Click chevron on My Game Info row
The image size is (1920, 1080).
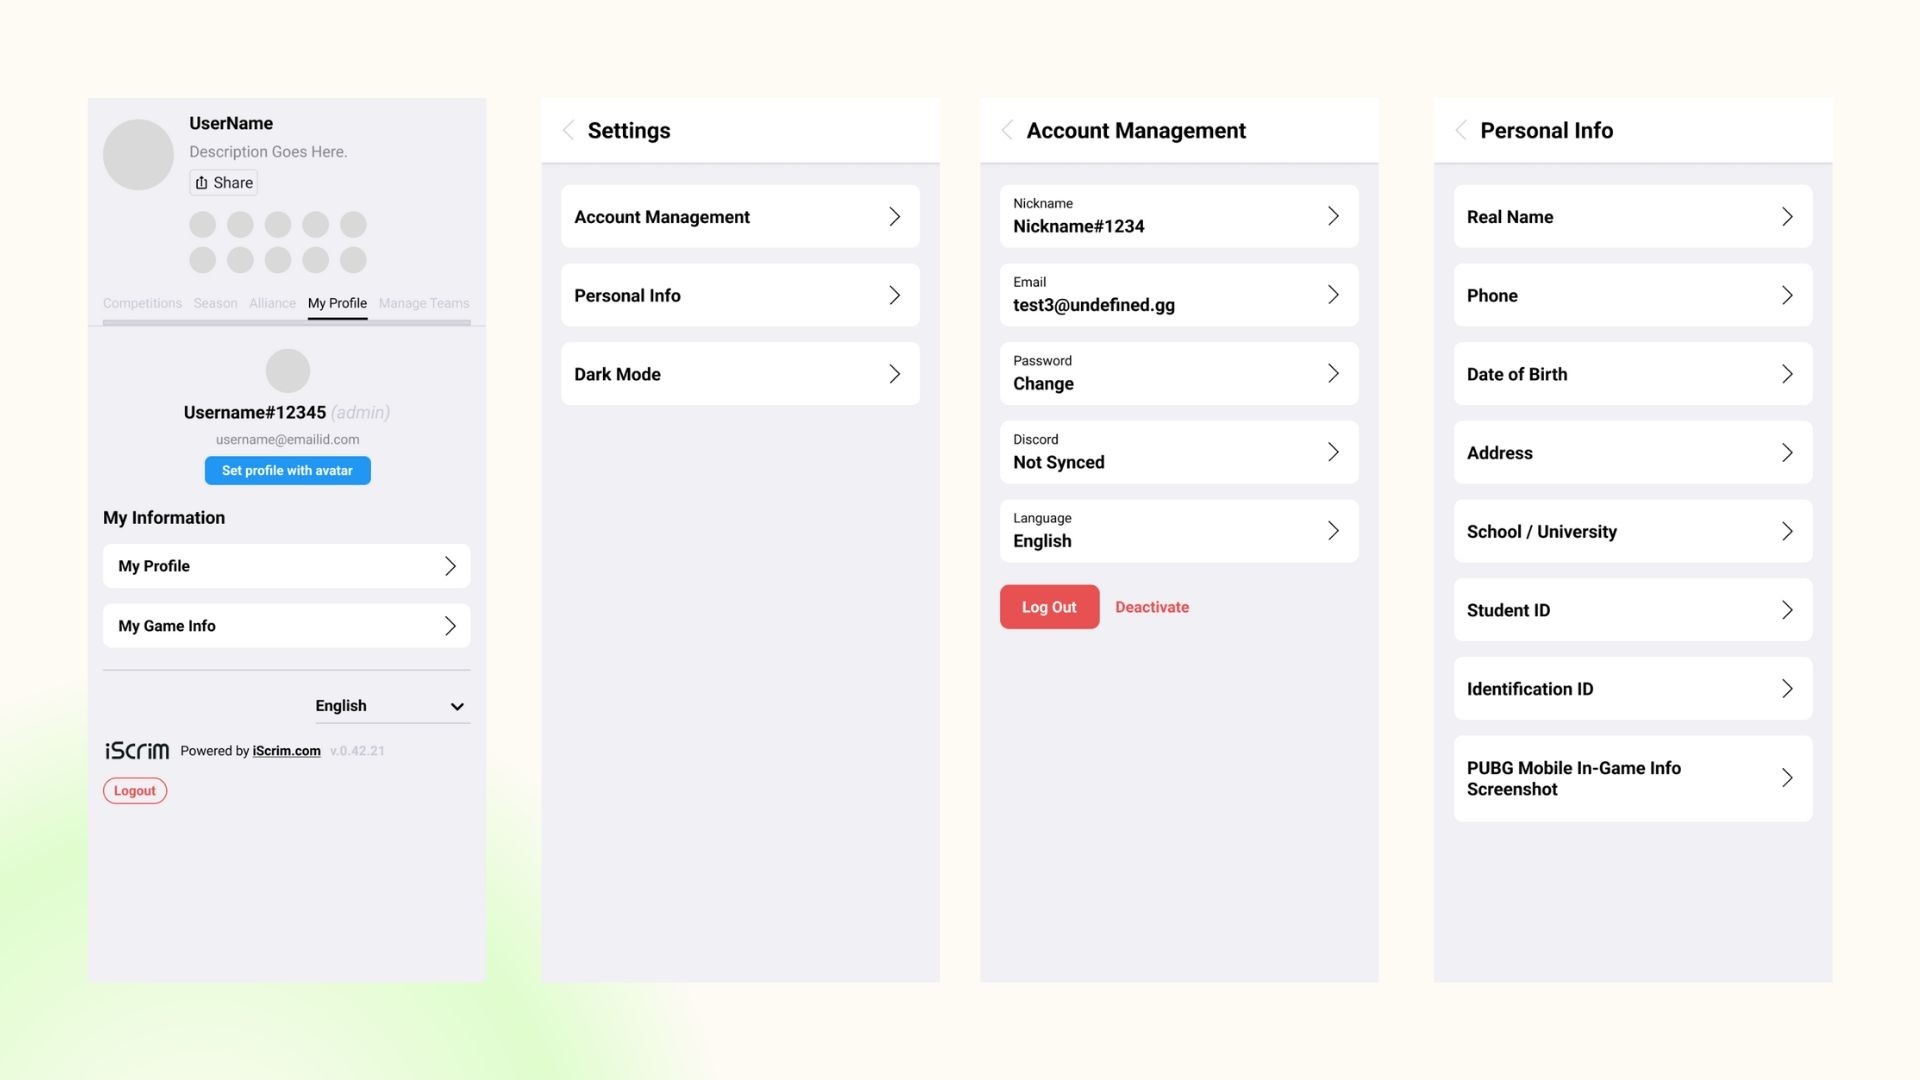[x=450, y=626]
